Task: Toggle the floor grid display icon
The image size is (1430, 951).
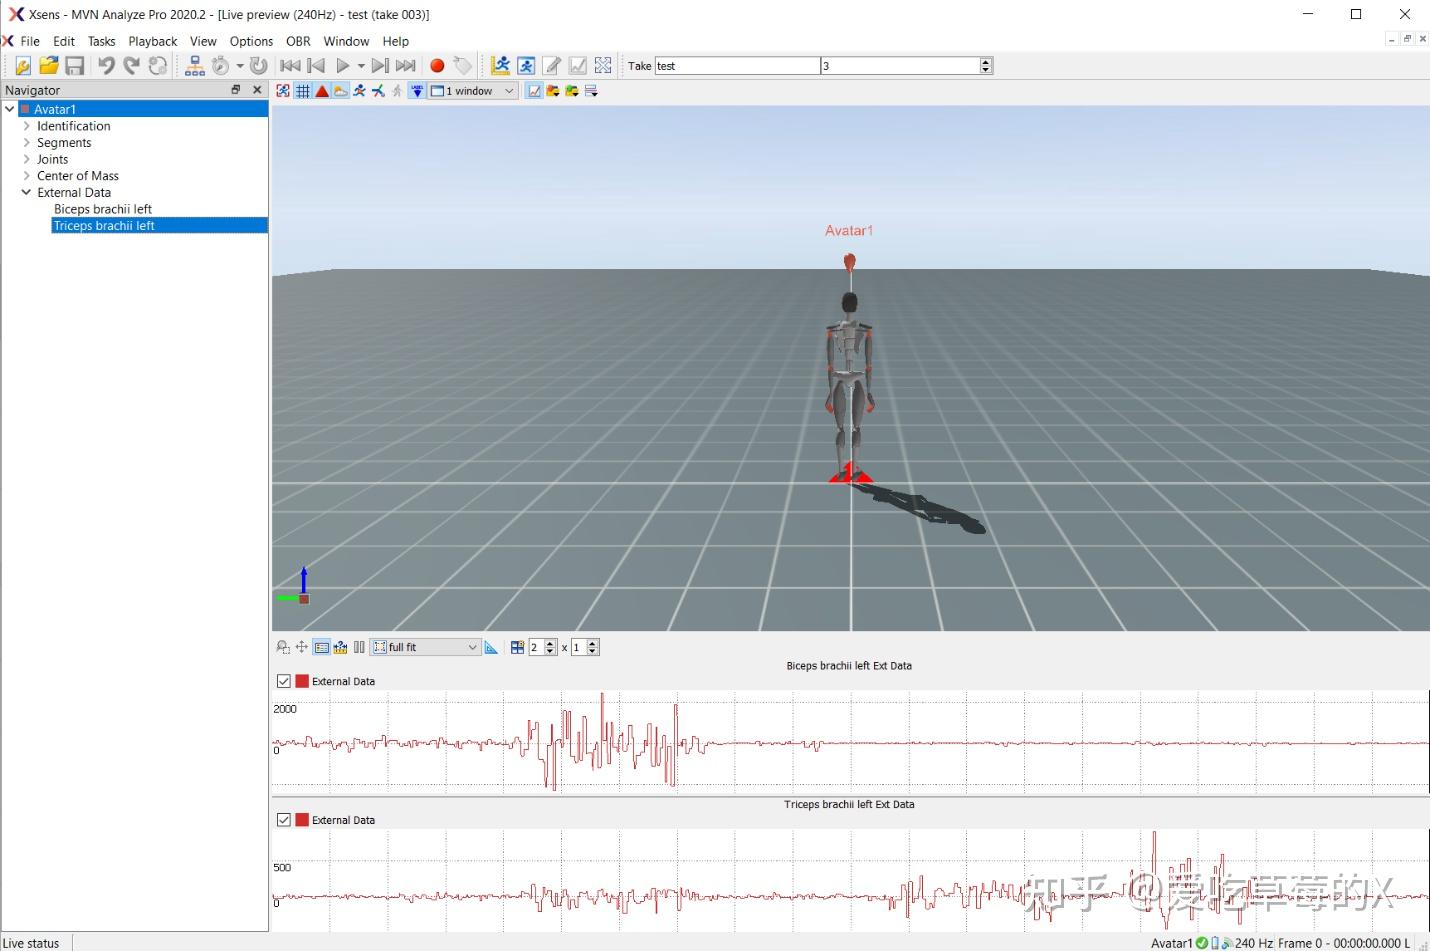Action: pos(303,91)
